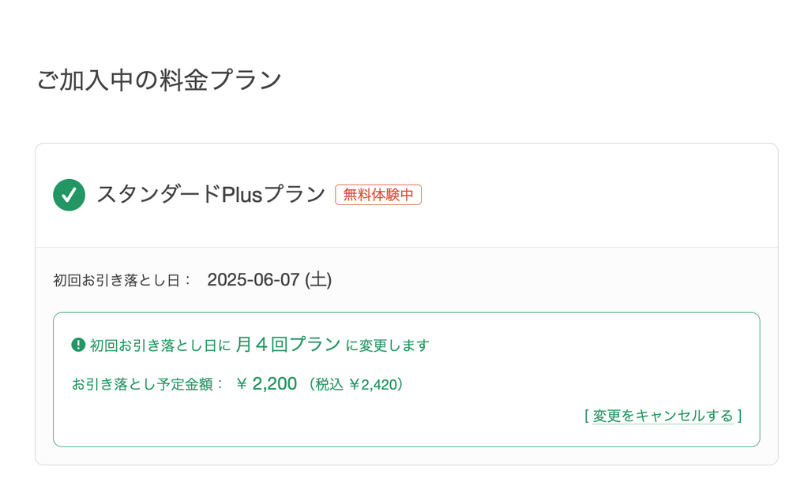The image size is (800, 500).
Task: Click the スタンダードPlusプラン plan title
Action: pyautogui.click(x=211, y=194)
